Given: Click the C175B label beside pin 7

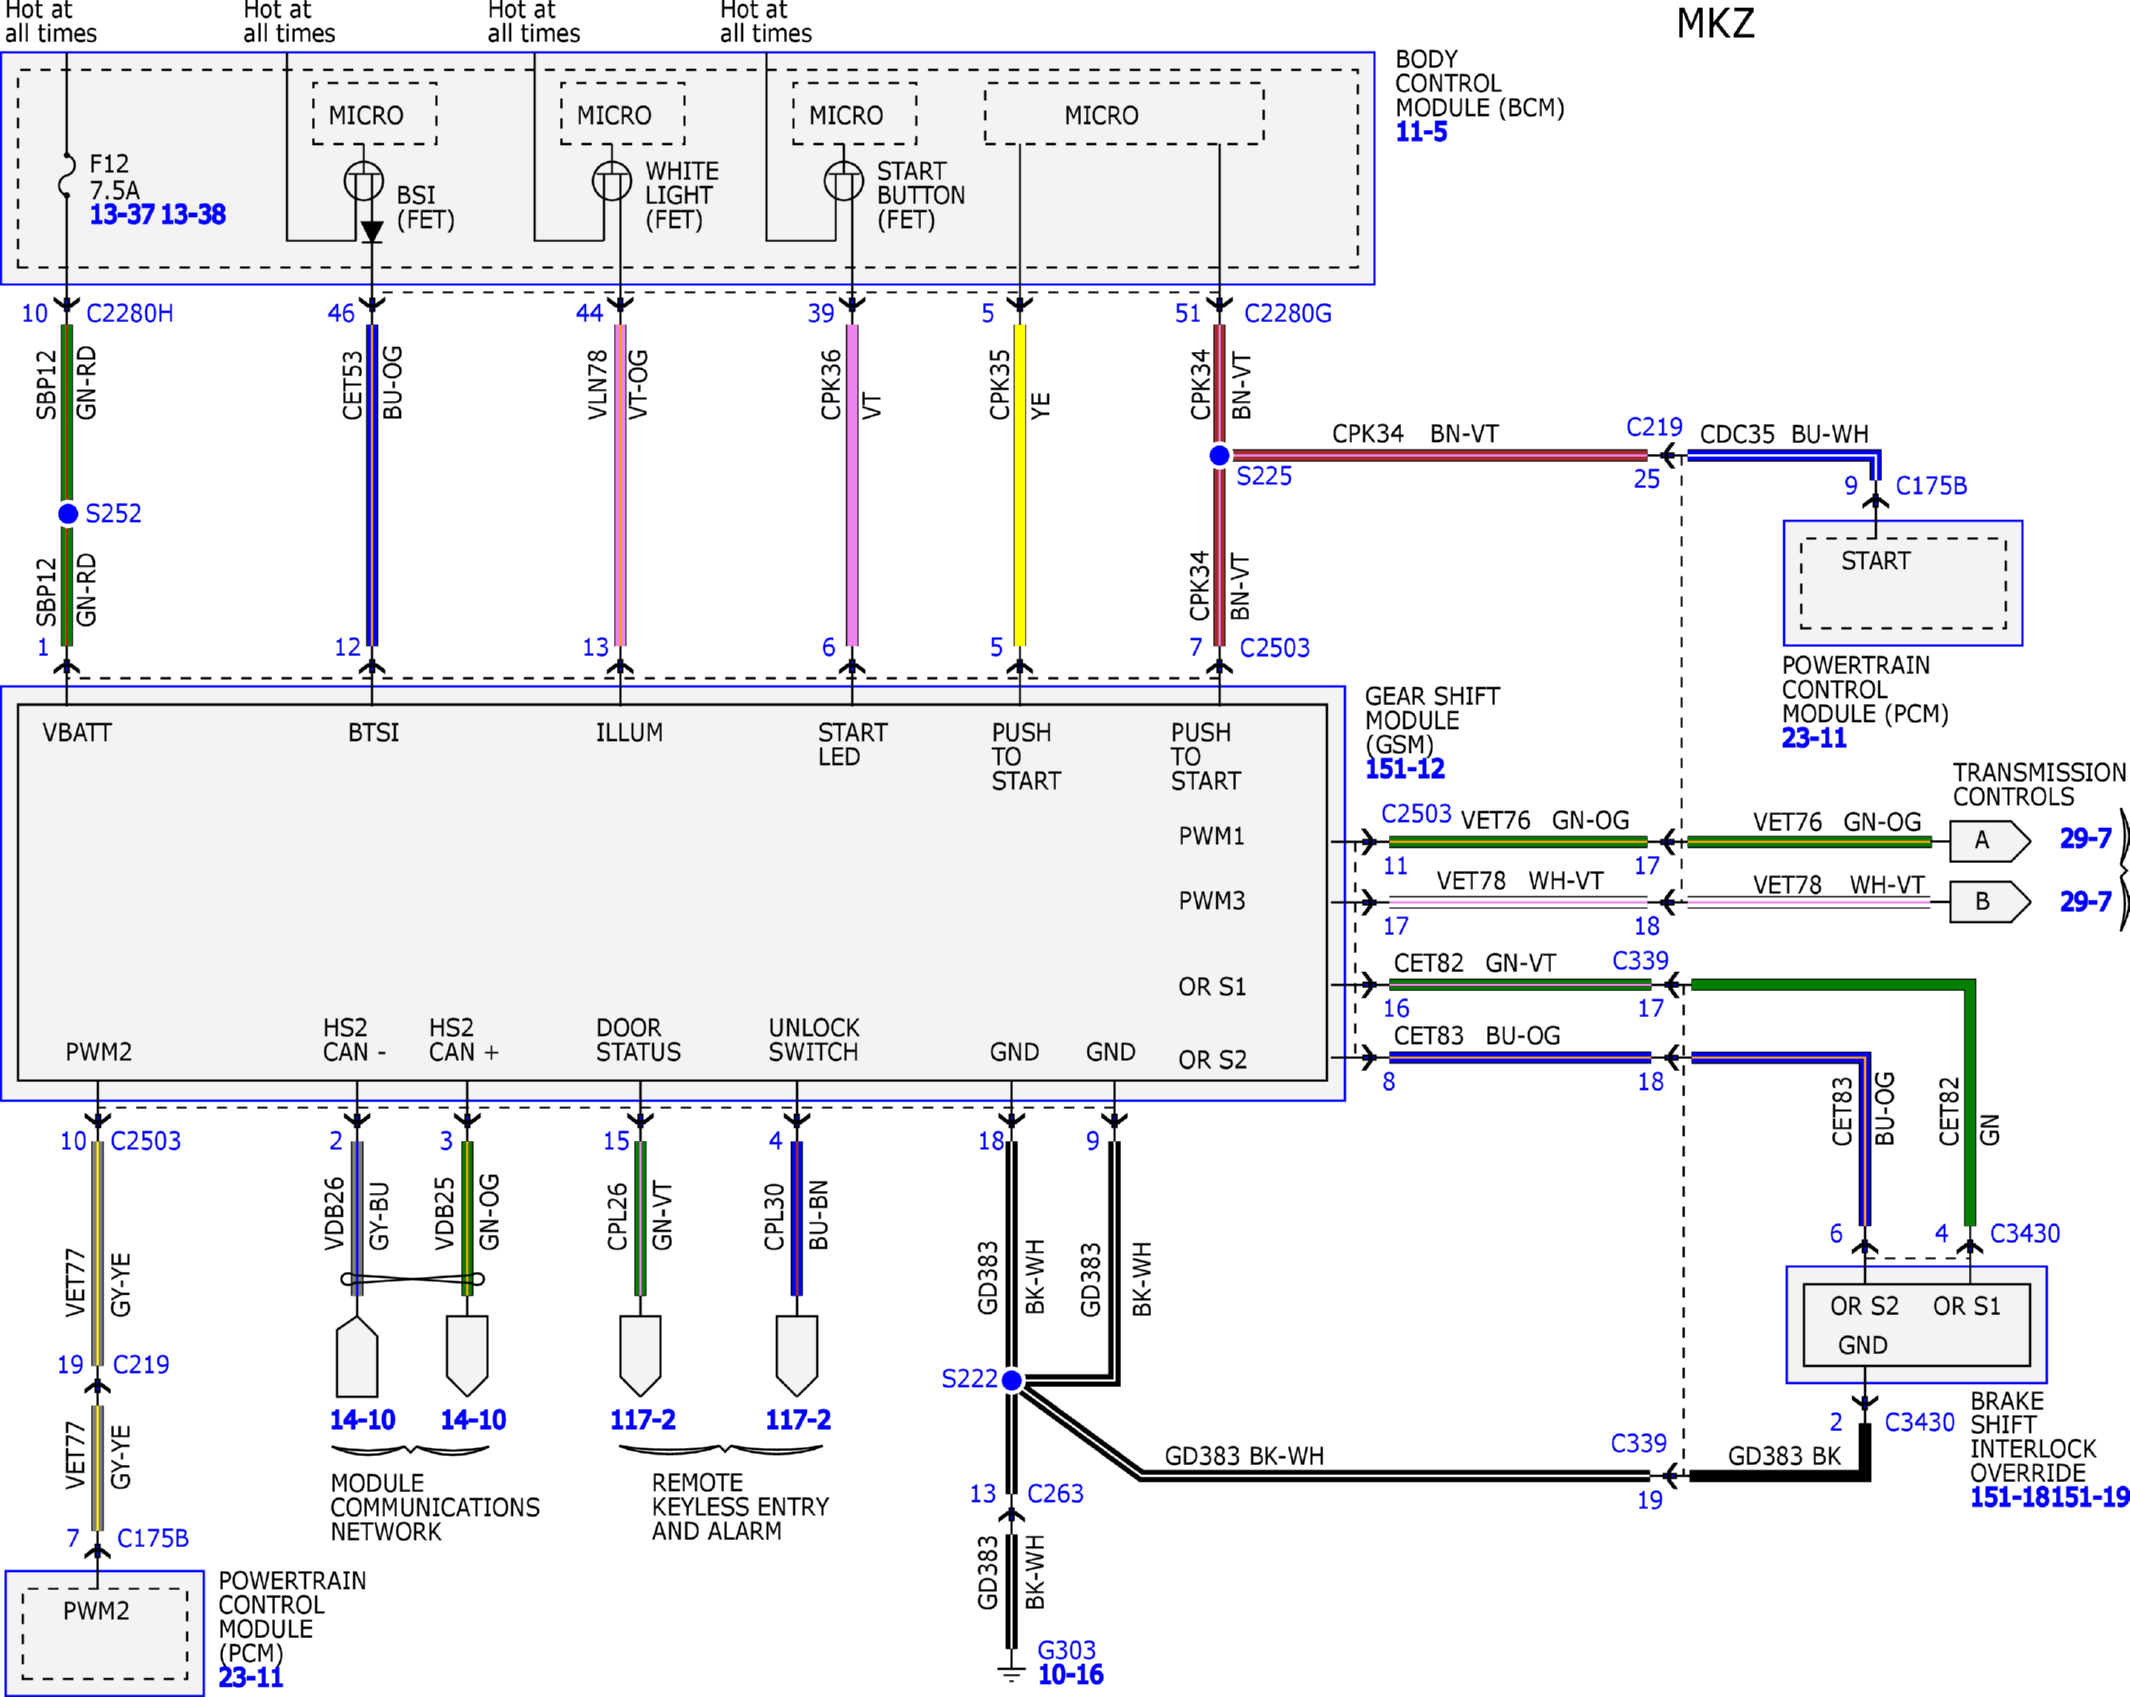Looking at the screenshot, I should 153,1538.
